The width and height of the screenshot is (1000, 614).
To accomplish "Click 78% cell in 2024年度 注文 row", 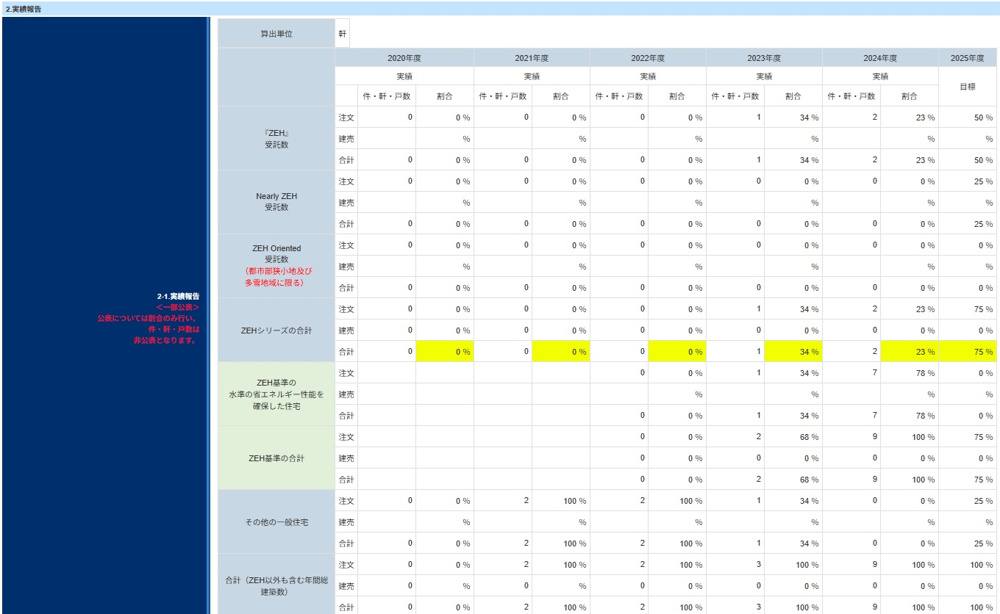I will (909, 373).
